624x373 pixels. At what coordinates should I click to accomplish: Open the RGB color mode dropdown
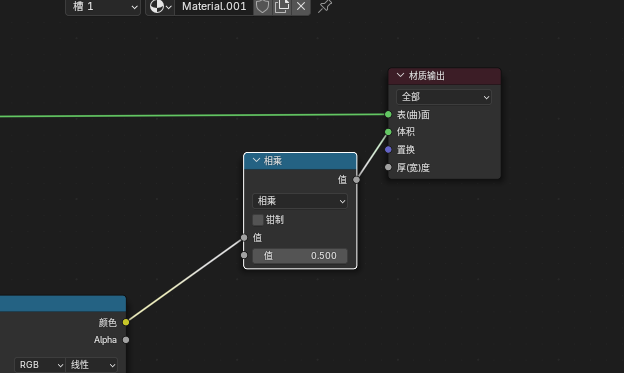point(40,365)
